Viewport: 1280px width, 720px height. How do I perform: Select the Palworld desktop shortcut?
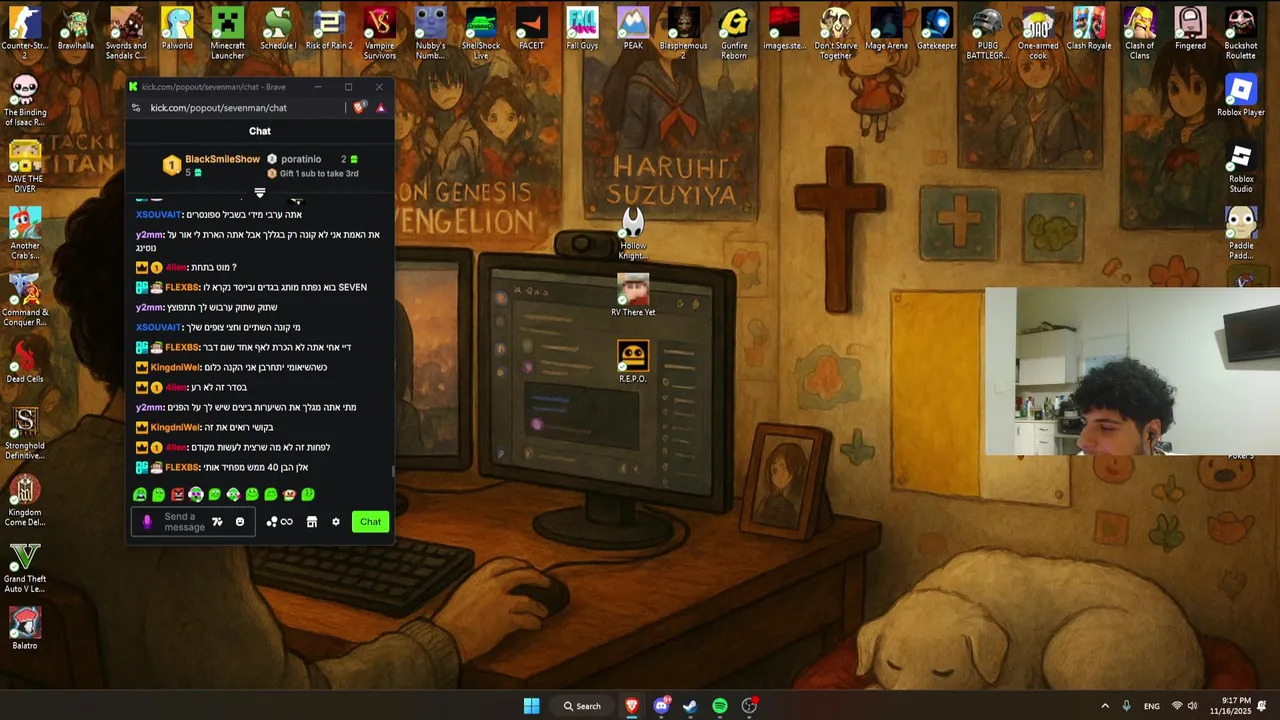pos(177,29)
